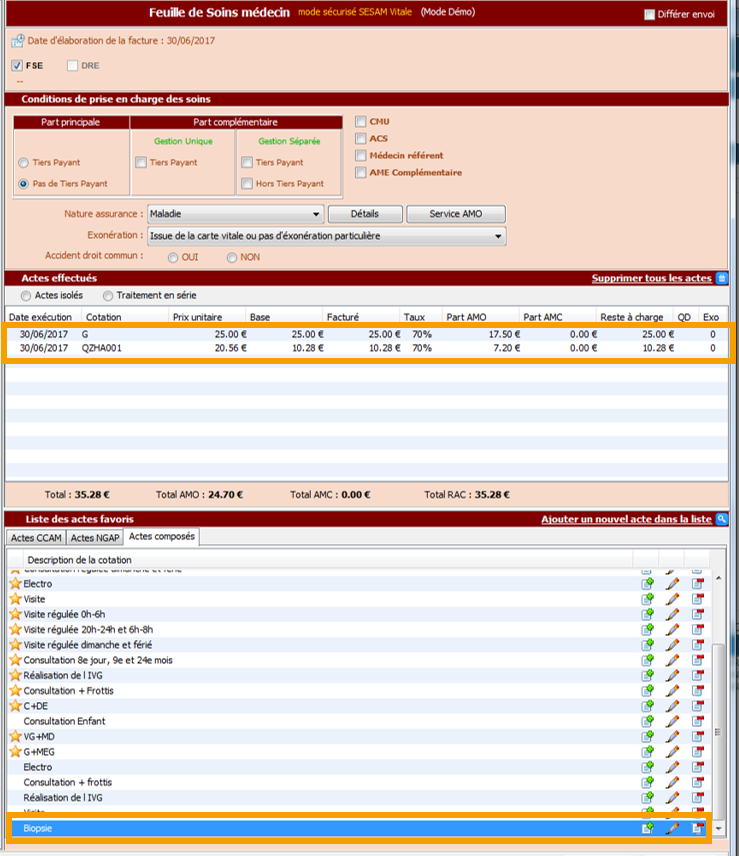
Task: Check the DRE checkbox
Action: coord(72,66)
